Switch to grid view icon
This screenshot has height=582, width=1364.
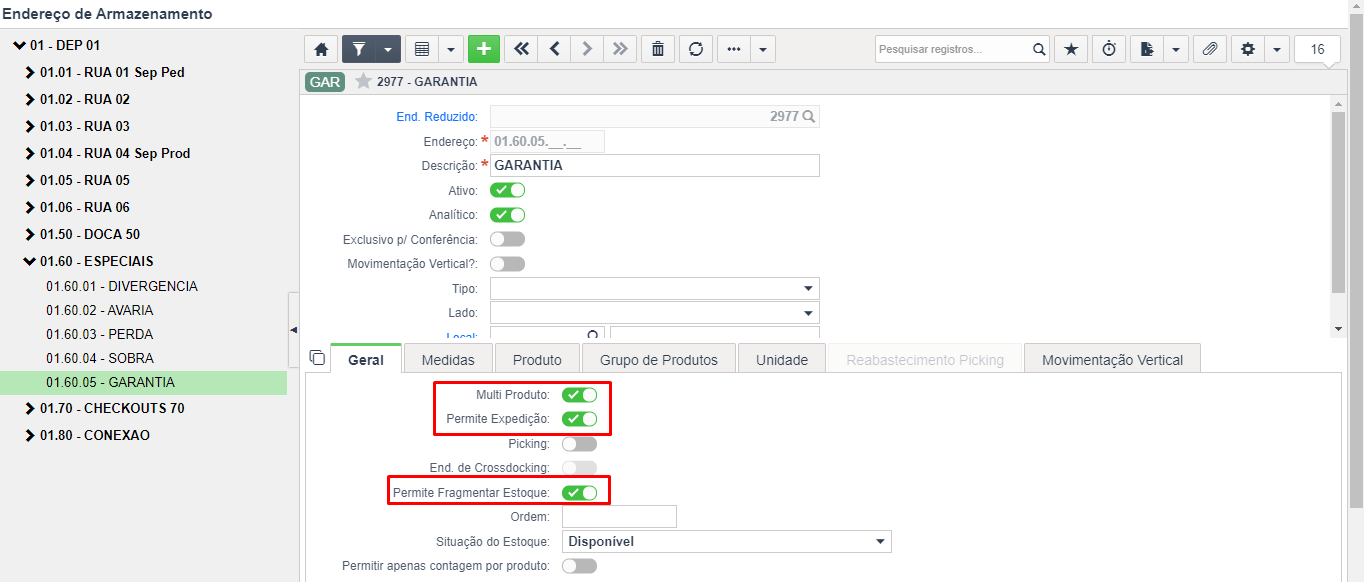tap(422, 48)
